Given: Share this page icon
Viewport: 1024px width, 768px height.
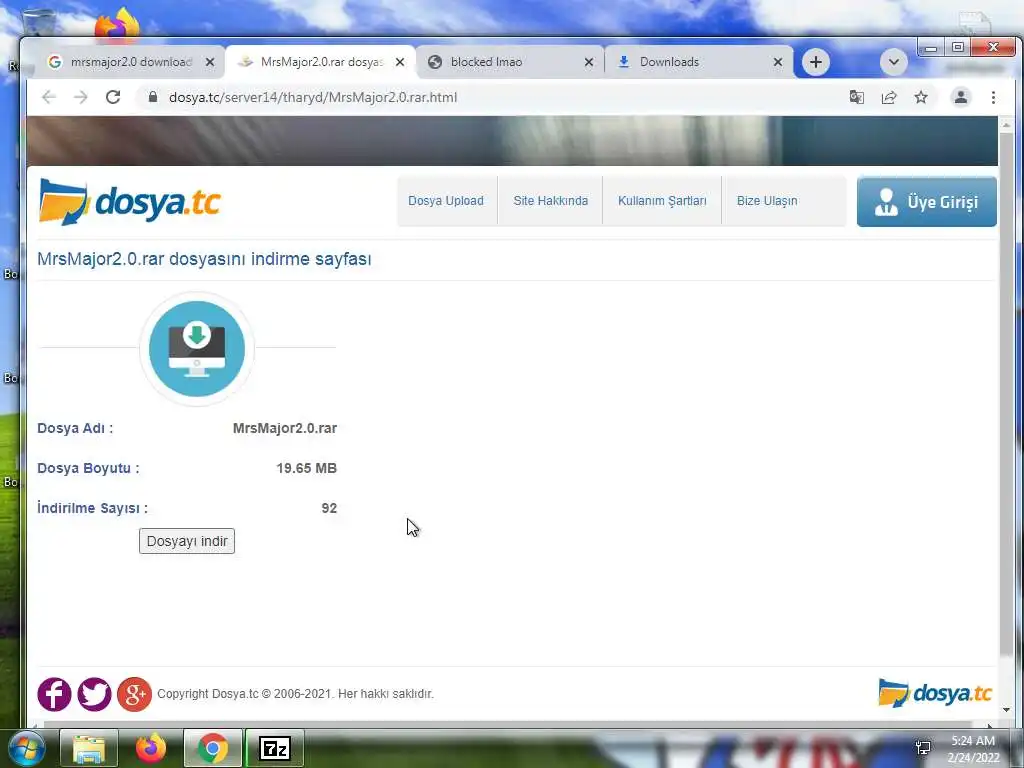Looking at the screenshot, I should tap(889, 97).
